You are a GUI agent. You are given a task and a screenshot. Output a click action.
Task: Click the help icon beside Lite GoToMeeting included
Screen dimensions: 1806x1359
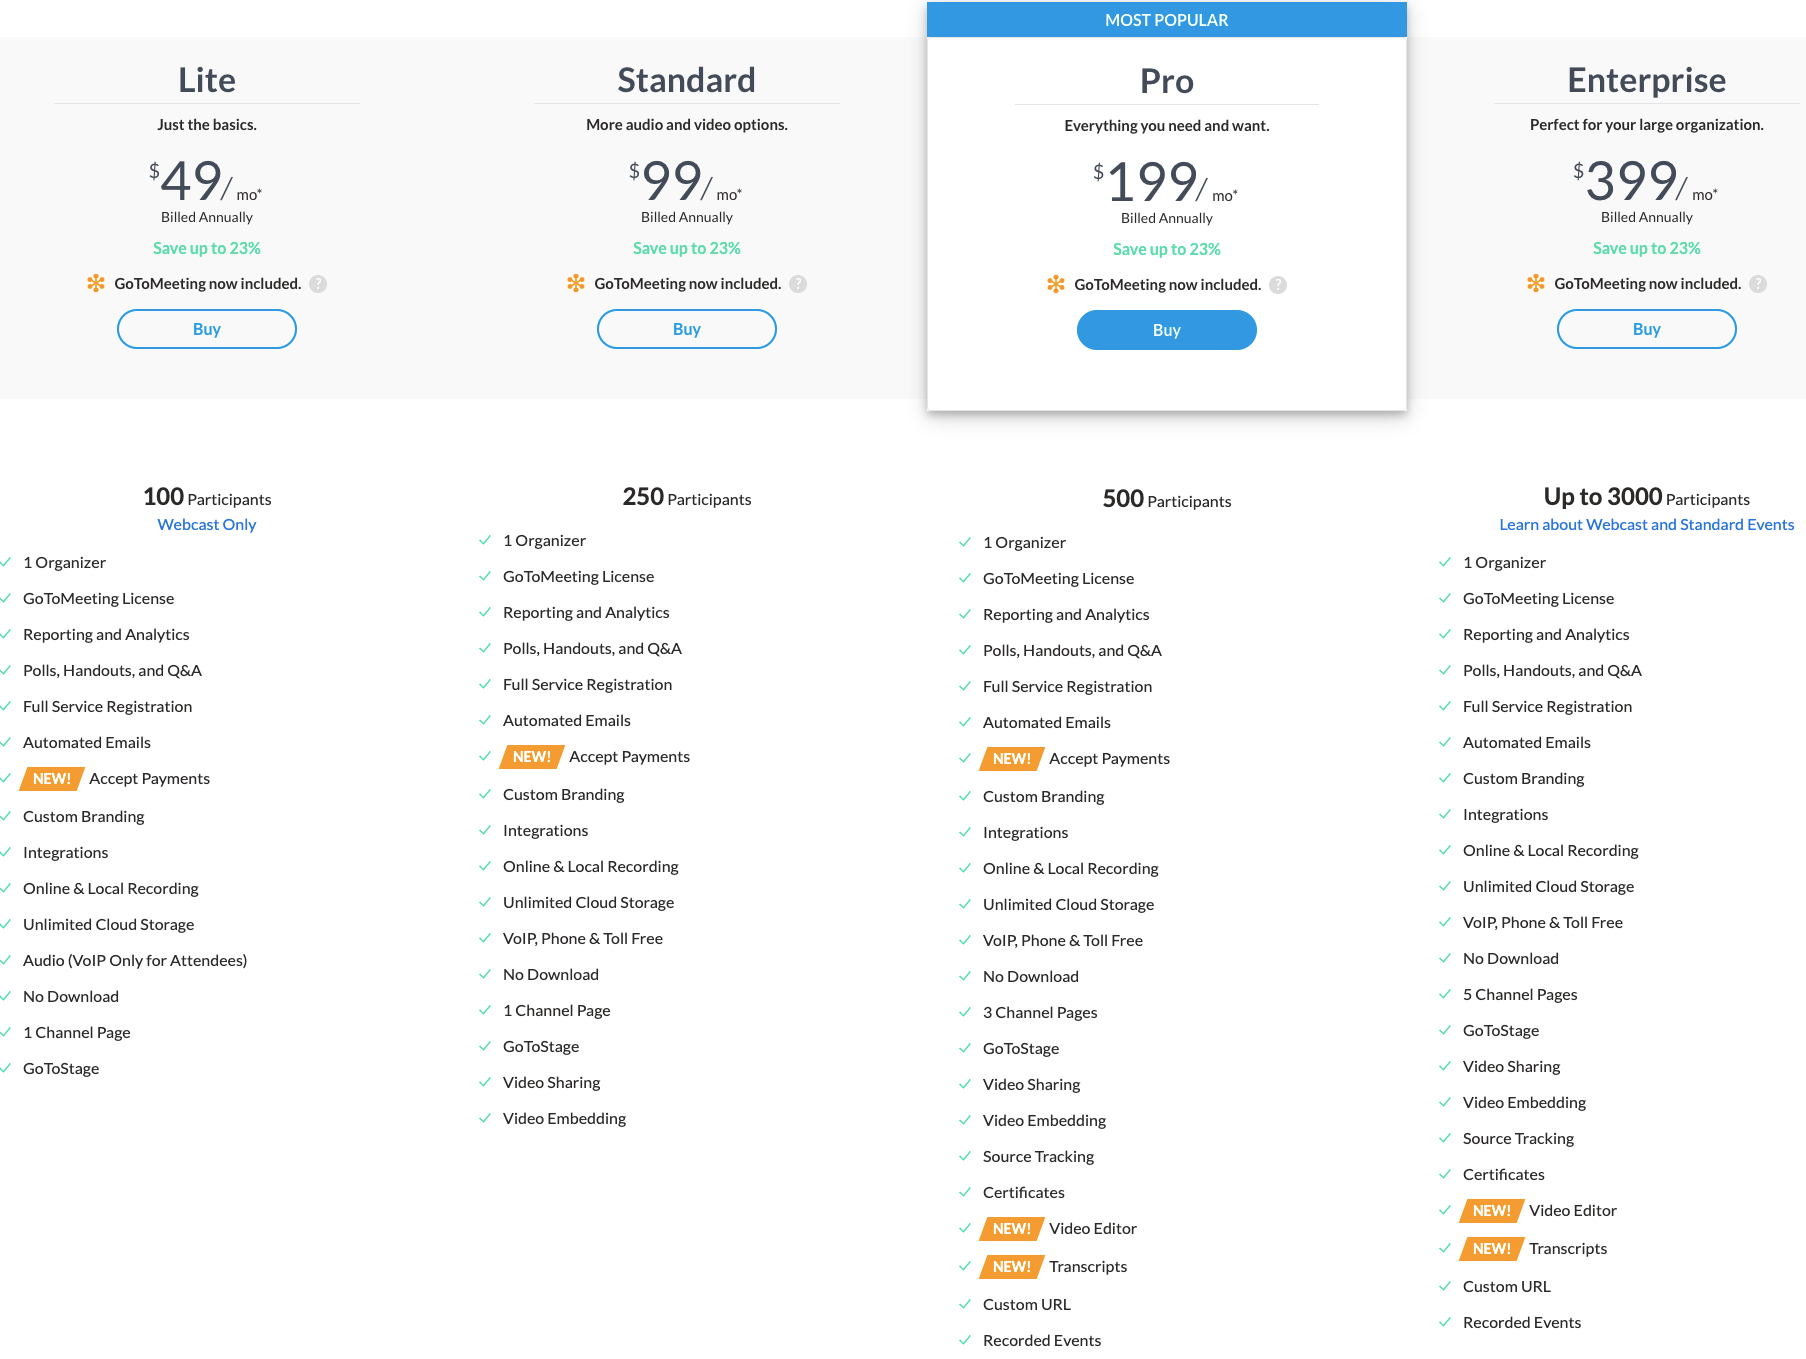pyautogui.click(x=318, y=284)
